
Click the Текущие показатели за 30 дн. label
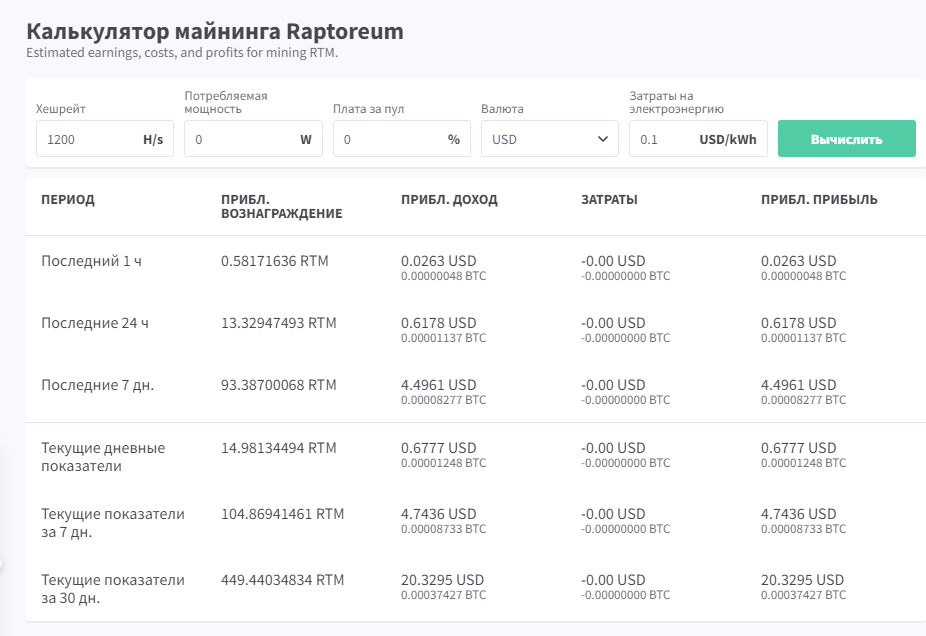113,589
